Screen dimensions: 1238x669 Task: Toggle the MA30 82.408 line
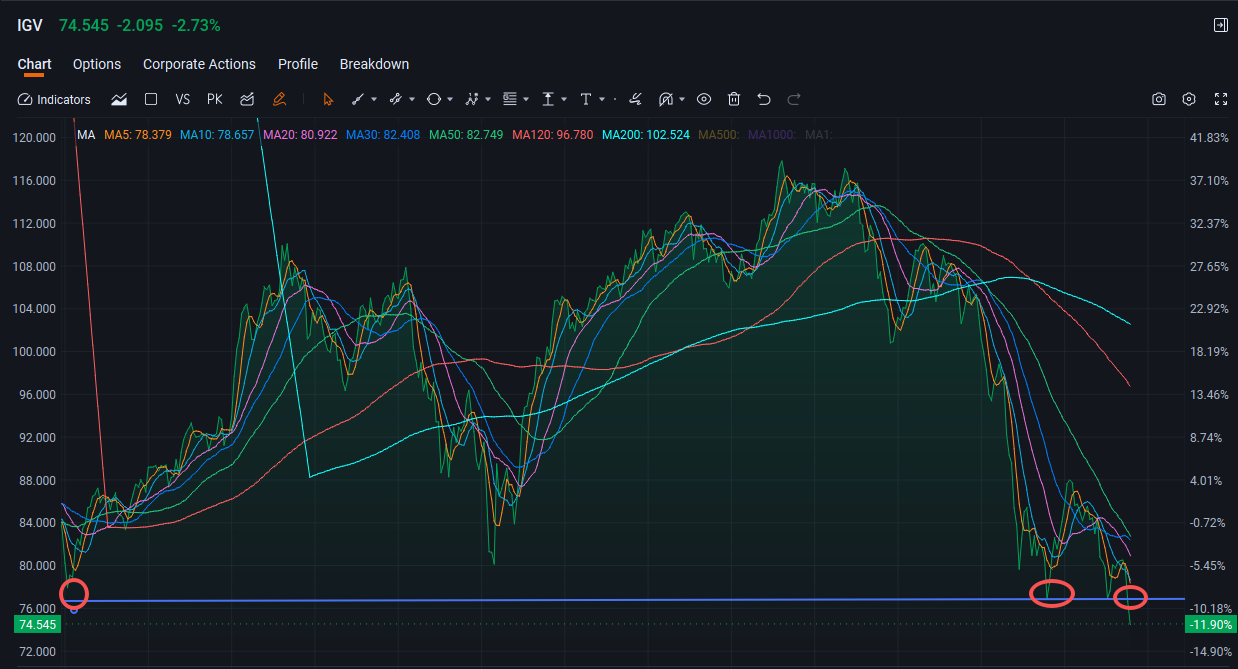(x=384, y=134)
